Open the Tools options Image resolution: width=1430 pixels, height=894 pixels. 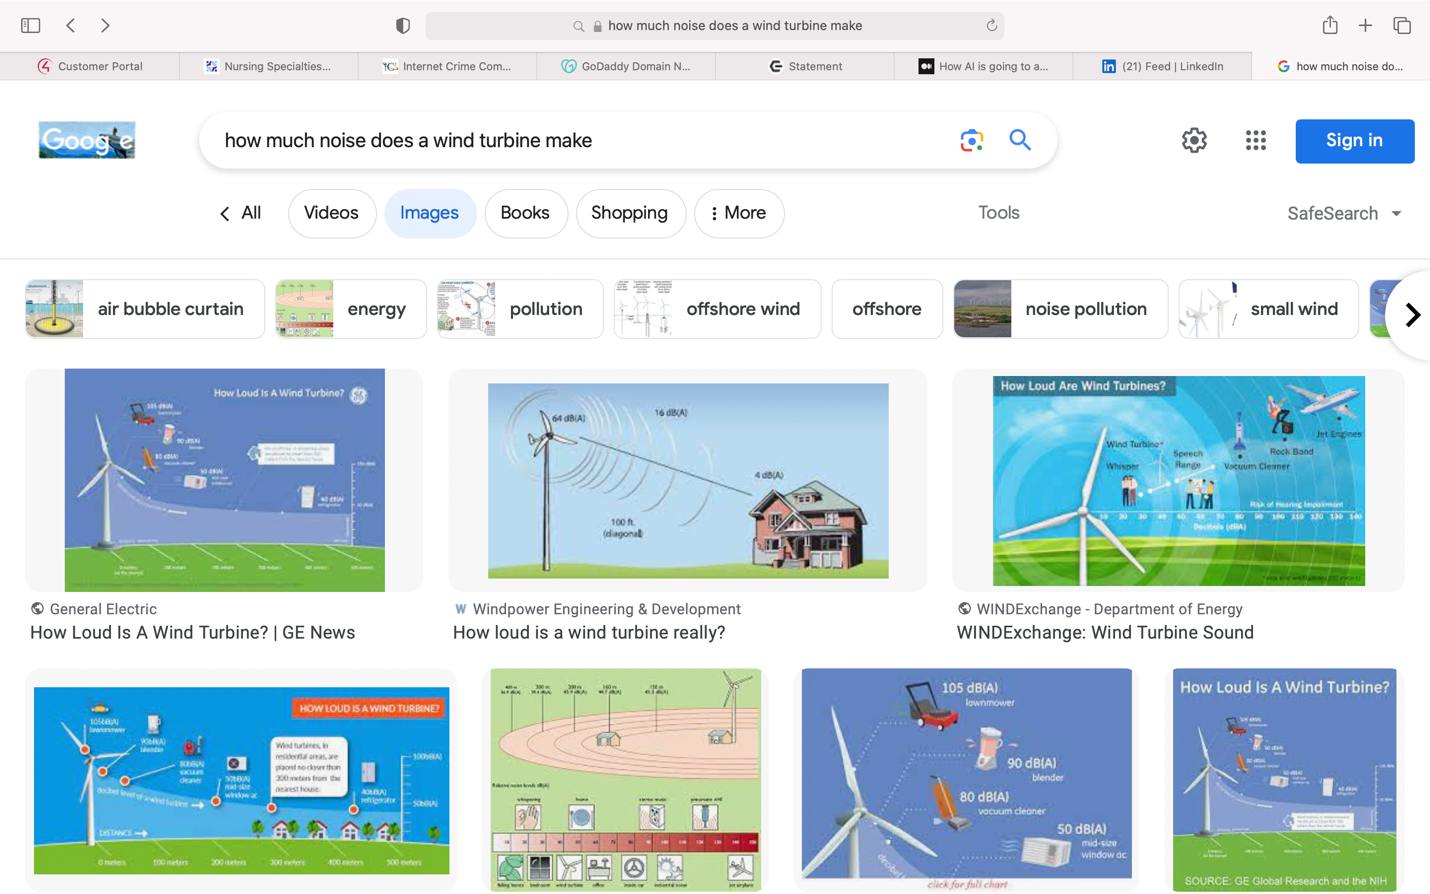[998, 213]
